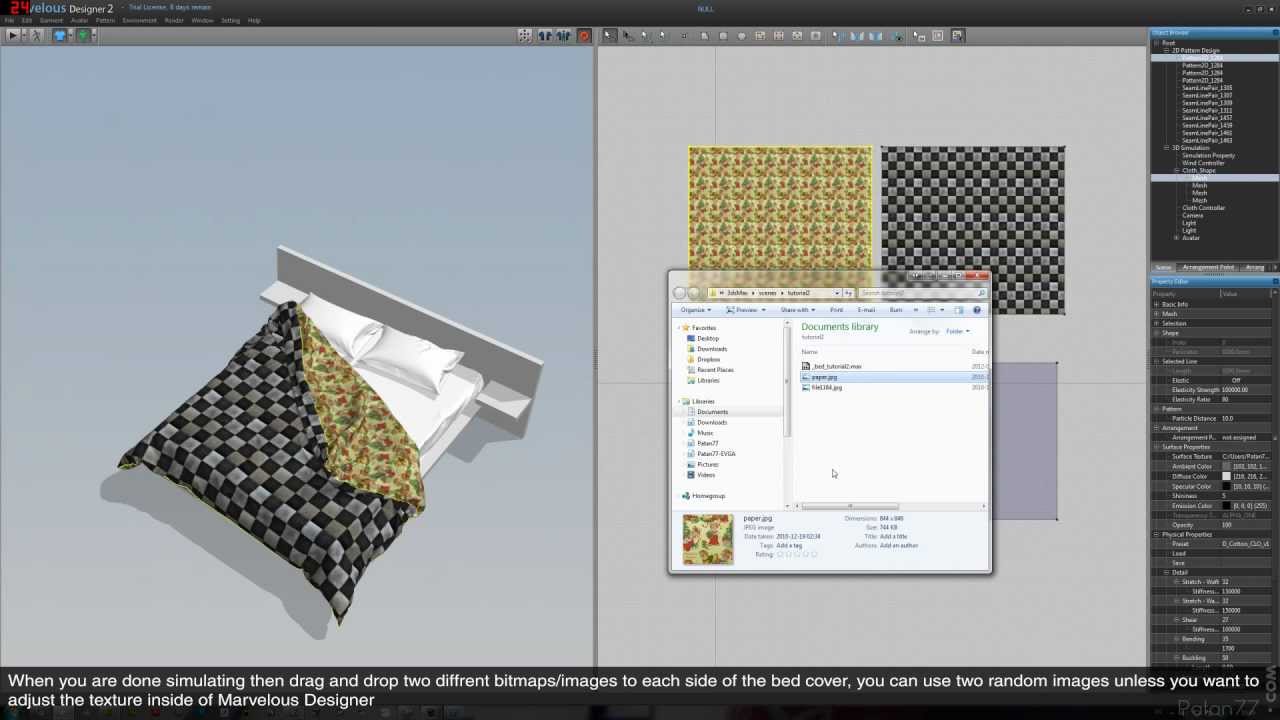Image resolution: width=1280 pixels, height=720 pixels.
Task: Open the Edit menu
Action: [27, 20]
